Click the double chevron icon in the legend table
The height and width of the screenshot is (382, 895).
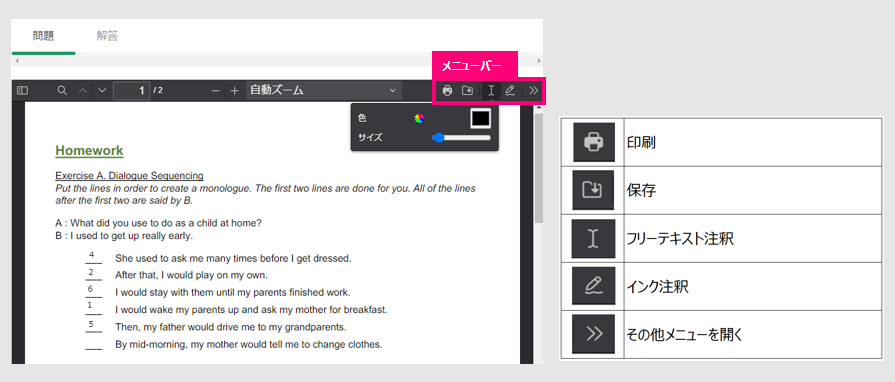tap(594, 333)
